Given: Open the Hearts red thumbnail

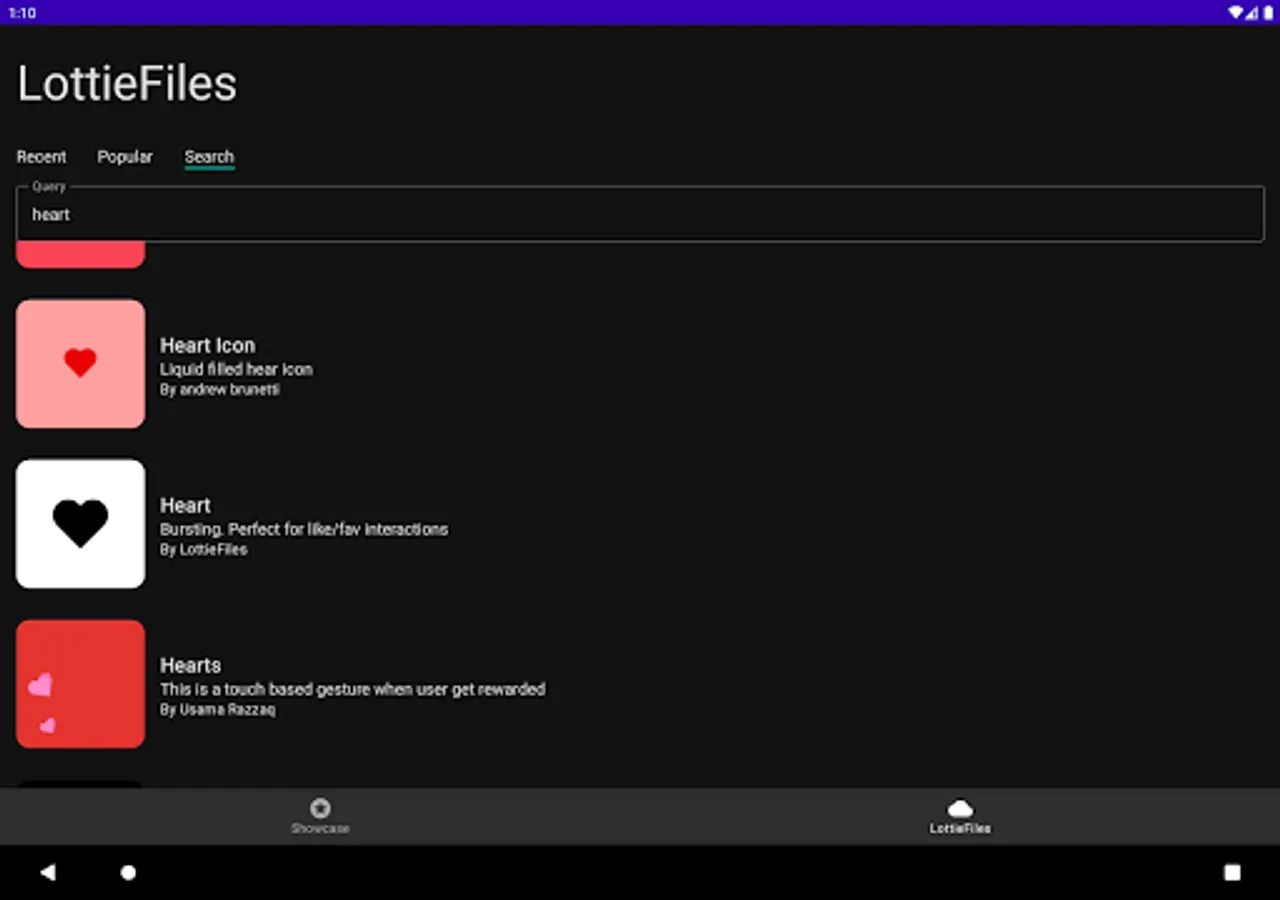Looking at the screenshot, I should pyautogui.click(x=80, y=684).
